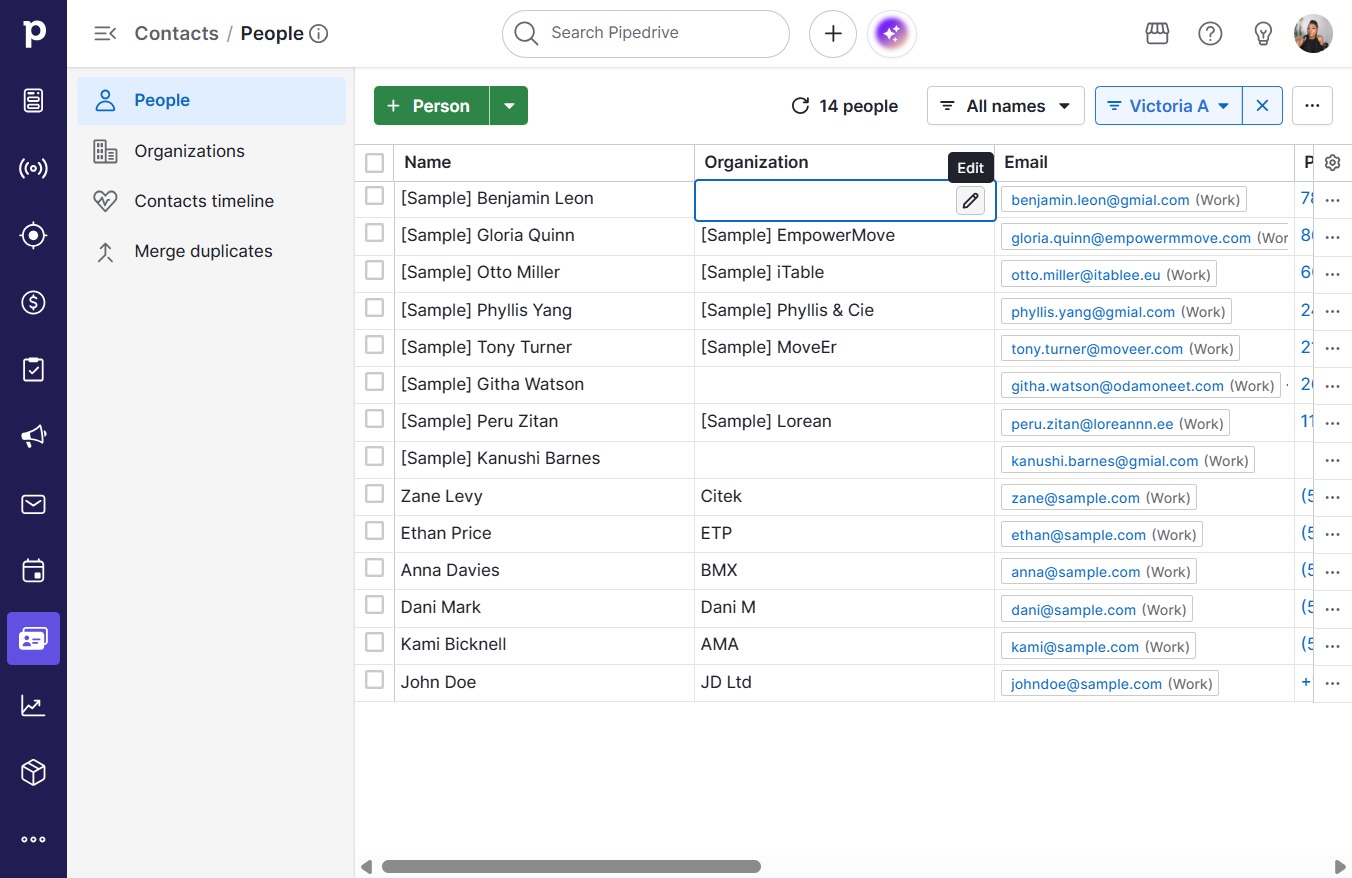The height and width of the screenshot is (878, 1352).
Task: Open Ethan Price's contact record
Action: (x=446, y=533)
